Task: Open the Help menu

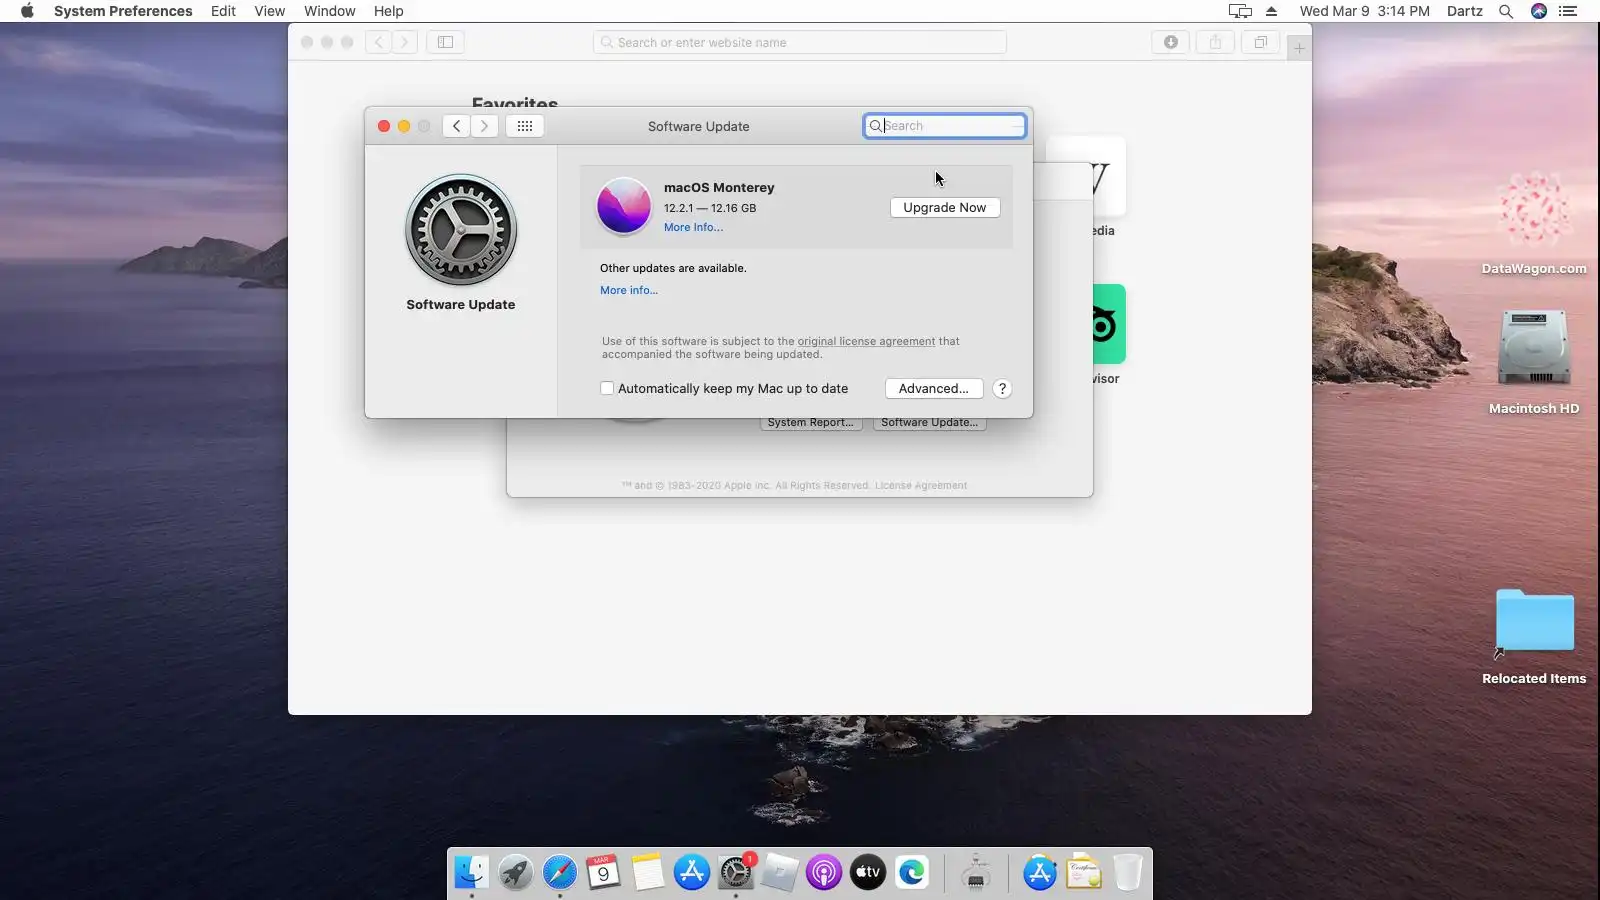Action: pos(389,11)
